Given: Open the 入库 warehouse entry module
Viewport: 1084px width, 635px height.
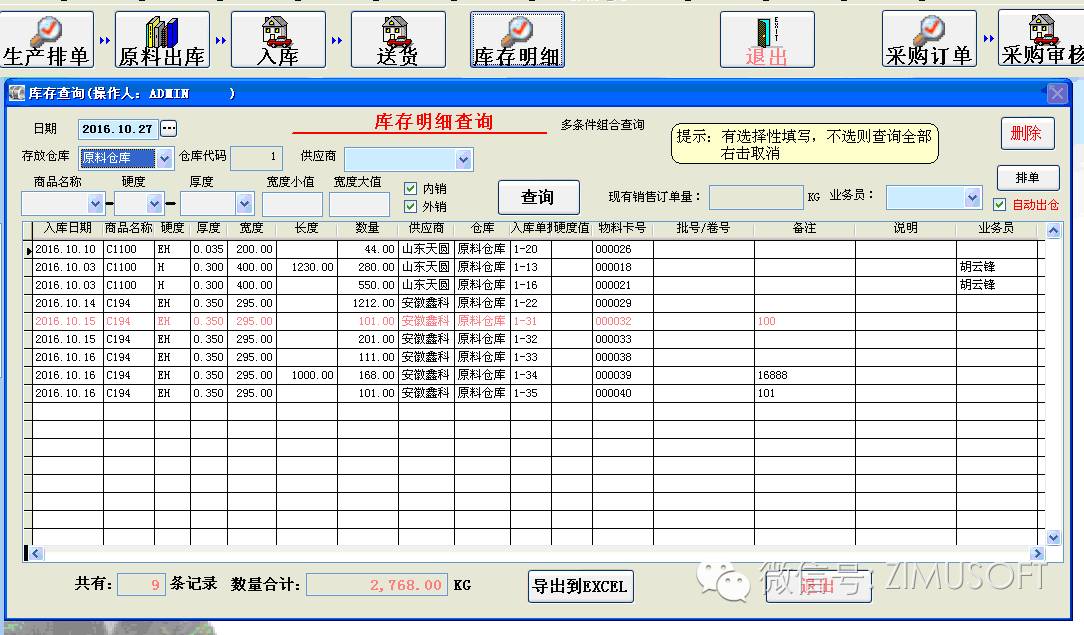Looking at the screenshot, I should [277, 40].
